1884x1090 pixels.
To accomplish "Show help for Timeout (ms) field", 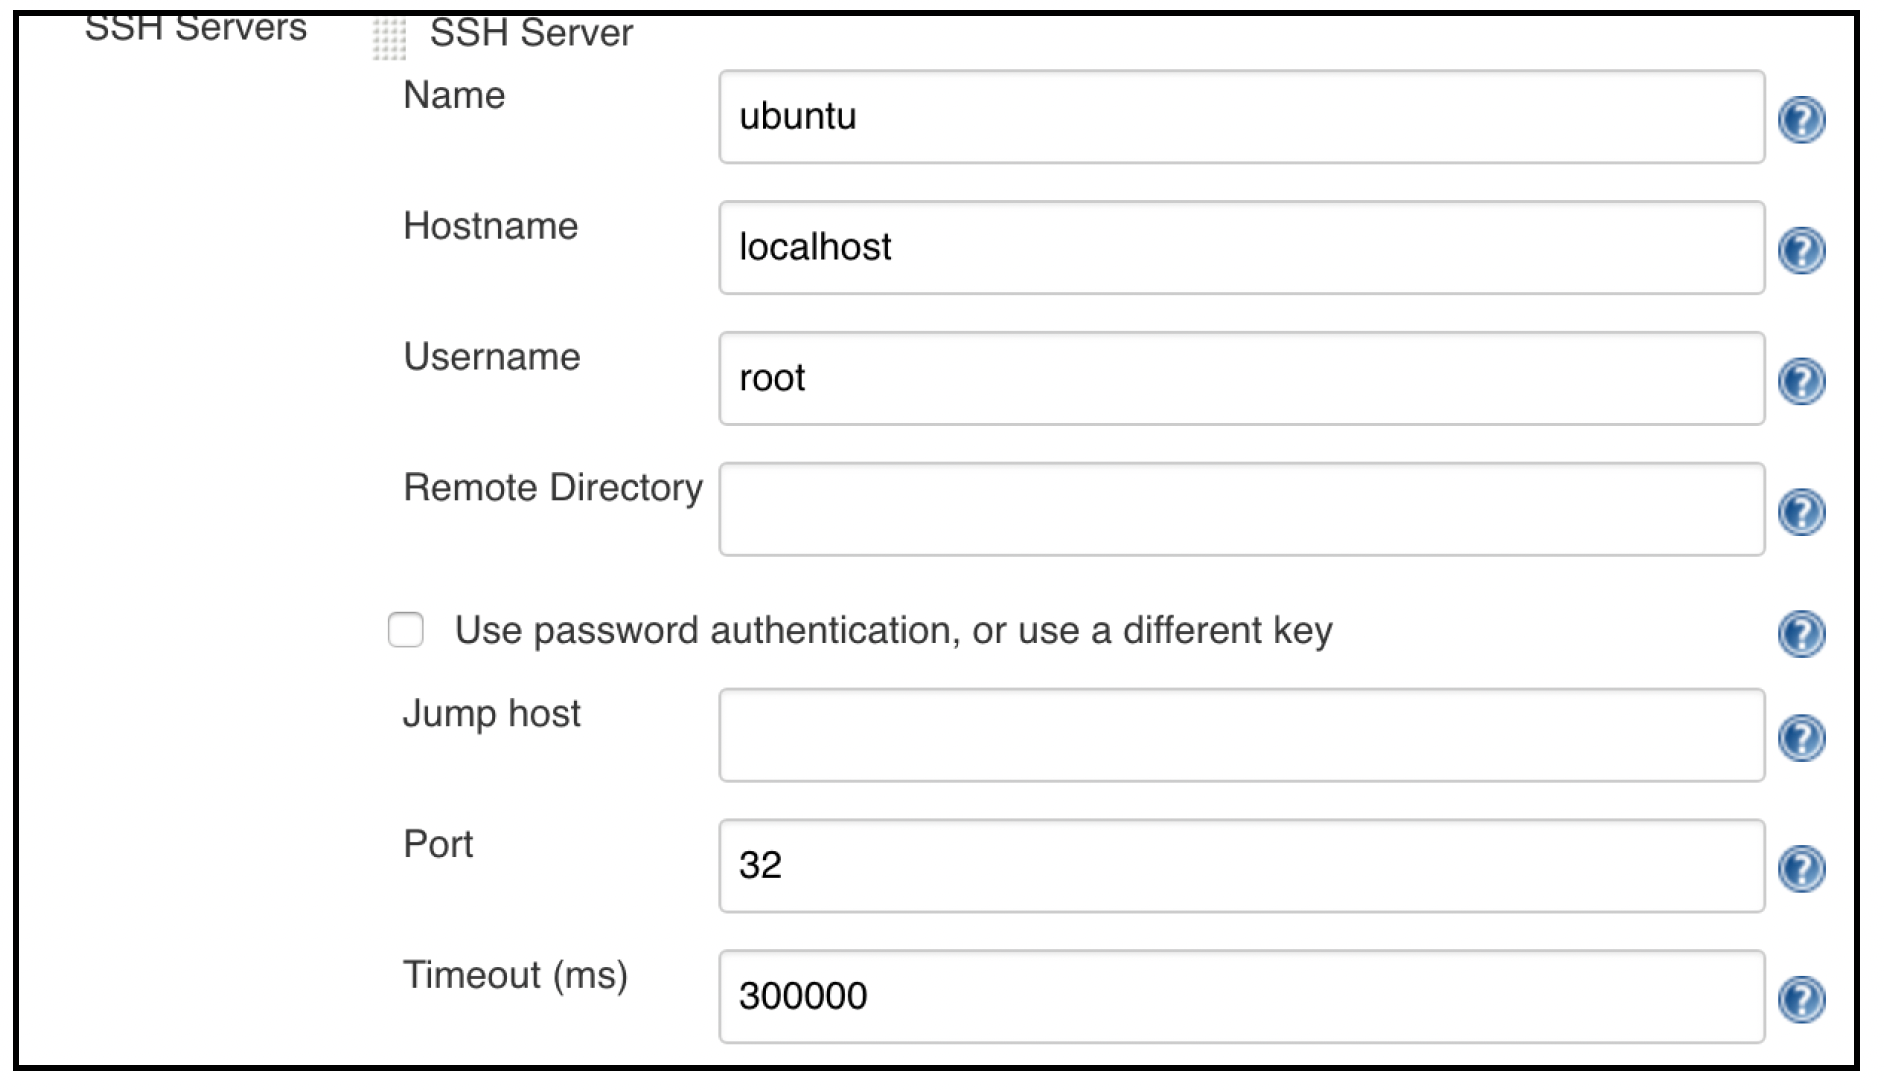I will pyautogui.click(x=1801, y=999).
